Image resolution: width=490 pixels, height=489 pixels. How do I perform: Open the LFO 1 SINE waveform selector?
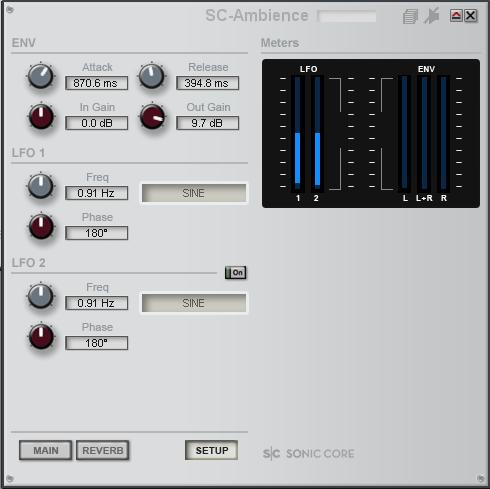point(194,193)
